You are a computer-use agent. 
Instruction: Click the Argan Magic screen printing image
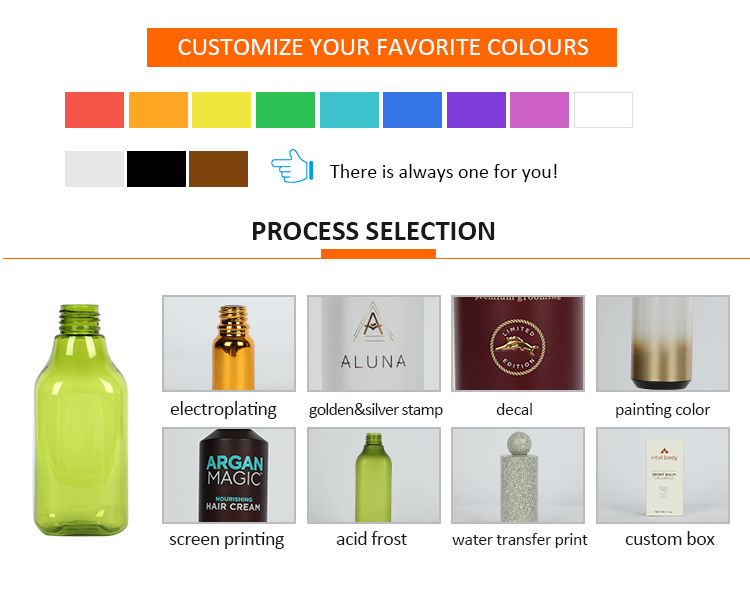[x=229, y=476]
